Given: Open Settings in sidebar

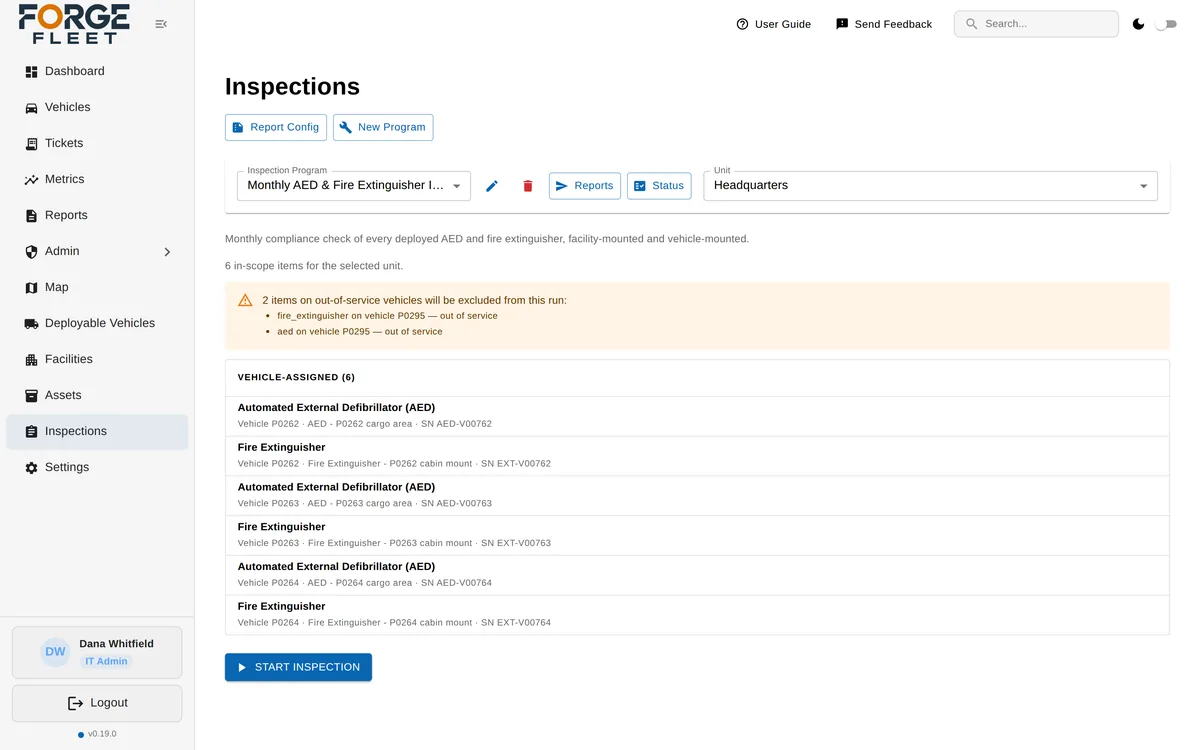Looking at the screenshot, I should tap(97, 468).
